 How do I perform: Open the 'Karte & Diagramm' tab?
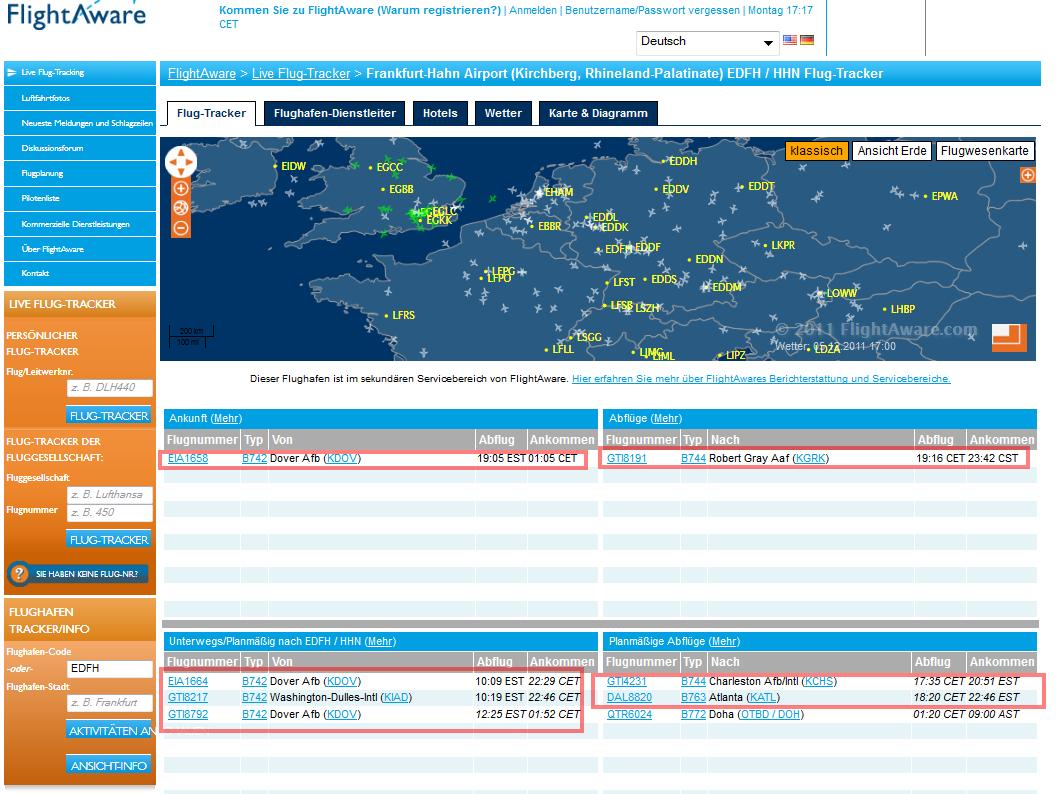click(598, 114)
